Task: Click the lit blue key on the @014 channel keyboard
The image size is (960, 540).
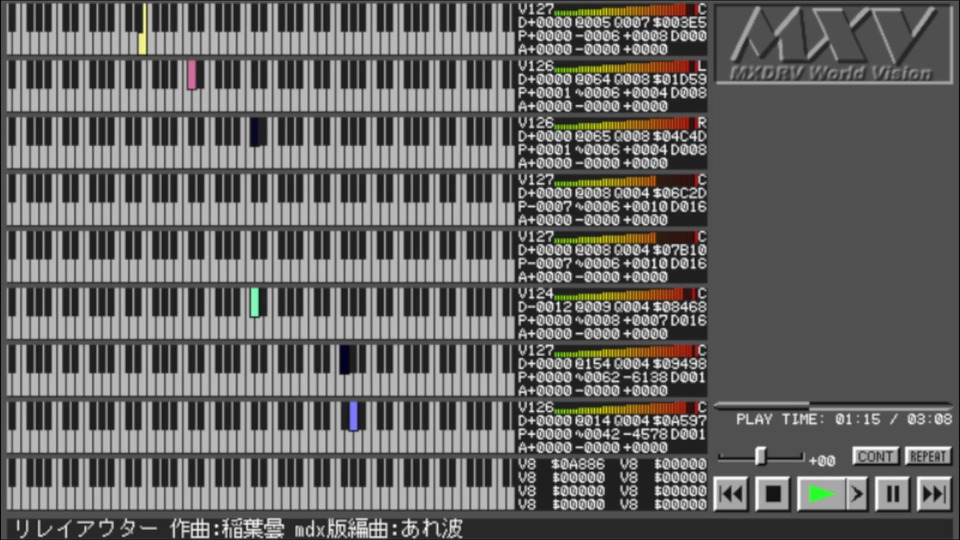Action: pyautogui.click(x=353, y=416)
